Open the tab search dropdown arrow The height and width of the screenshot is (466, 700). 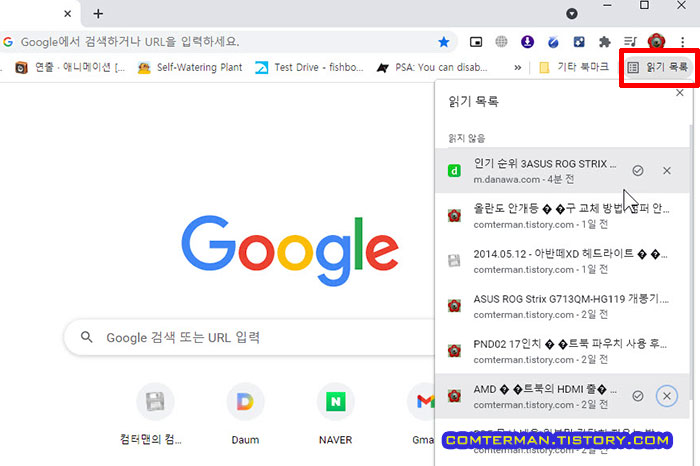coord(571,14)
